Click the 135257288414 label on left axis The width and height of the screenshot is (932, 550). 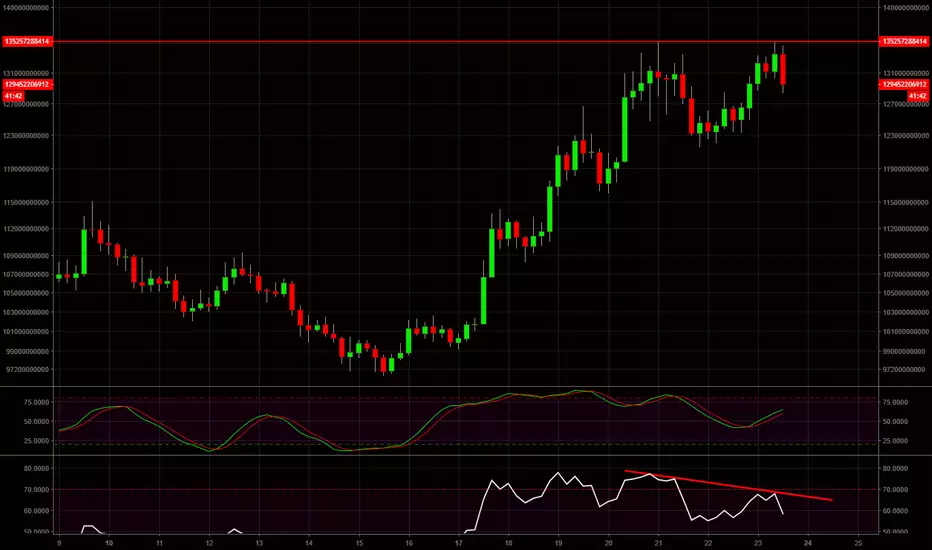27,42
